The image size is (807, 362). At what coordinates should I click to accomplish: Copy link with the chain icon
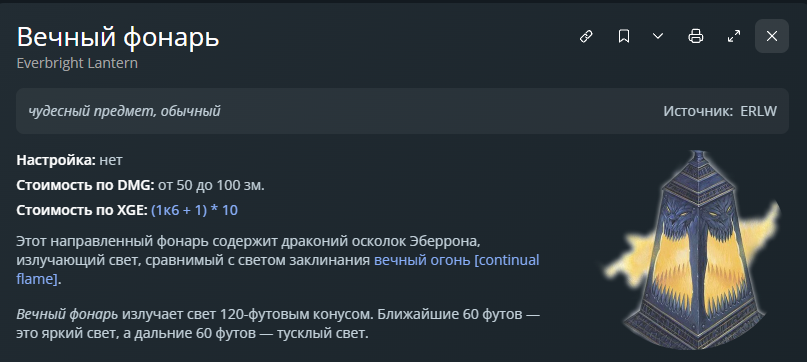coord(586,36)
